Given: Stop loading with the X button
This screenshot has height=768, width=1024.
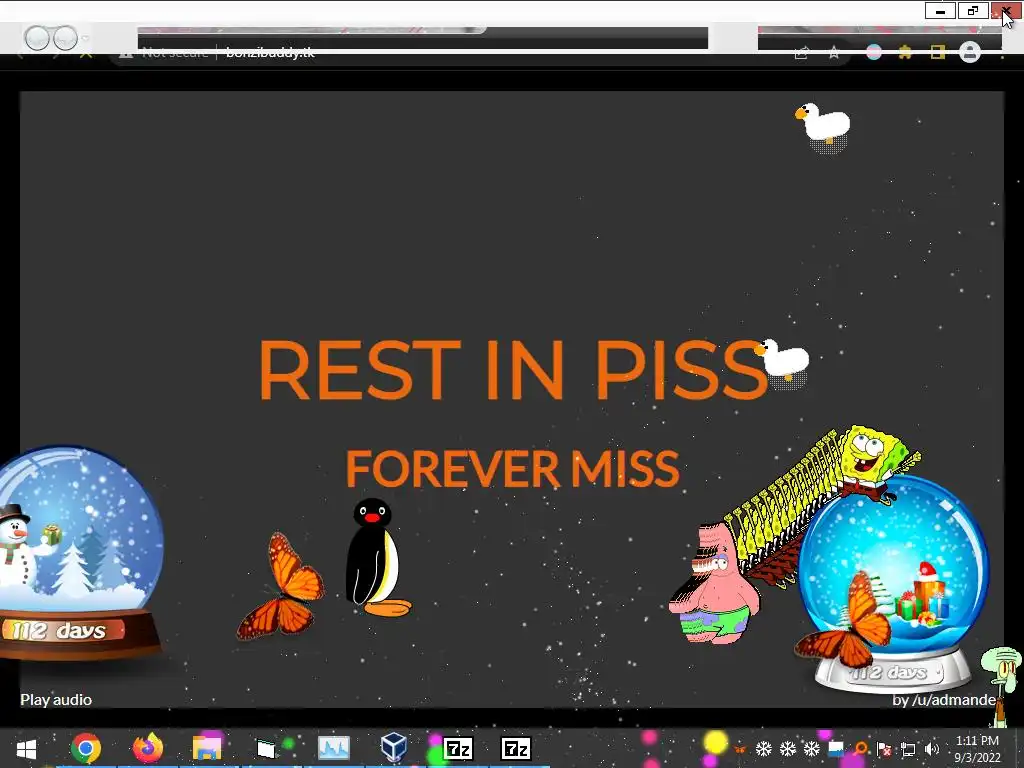Looking at the screenshot, I should click(x=86, y=54).
